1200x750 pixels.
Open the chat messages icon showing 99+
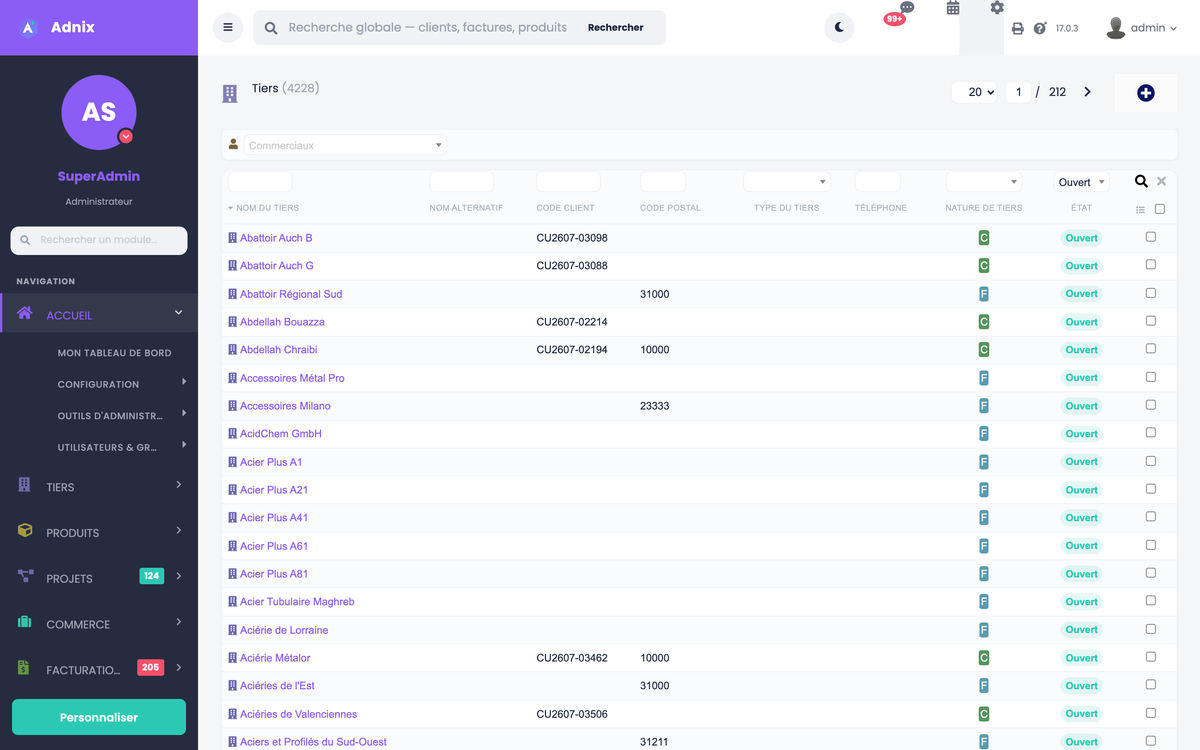click(906, 8)
